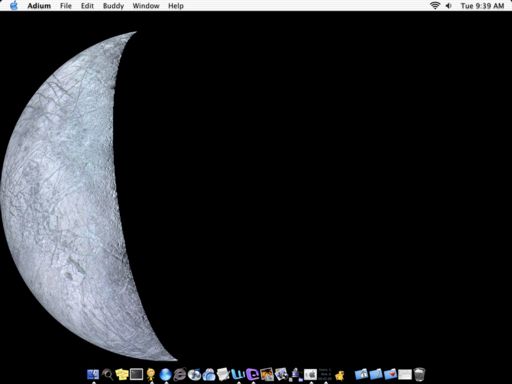The height and width of the screenshot is (384, 512).
Task: Open the Trash in the dock
Action: pyautogui.click(x=419, y=374)
